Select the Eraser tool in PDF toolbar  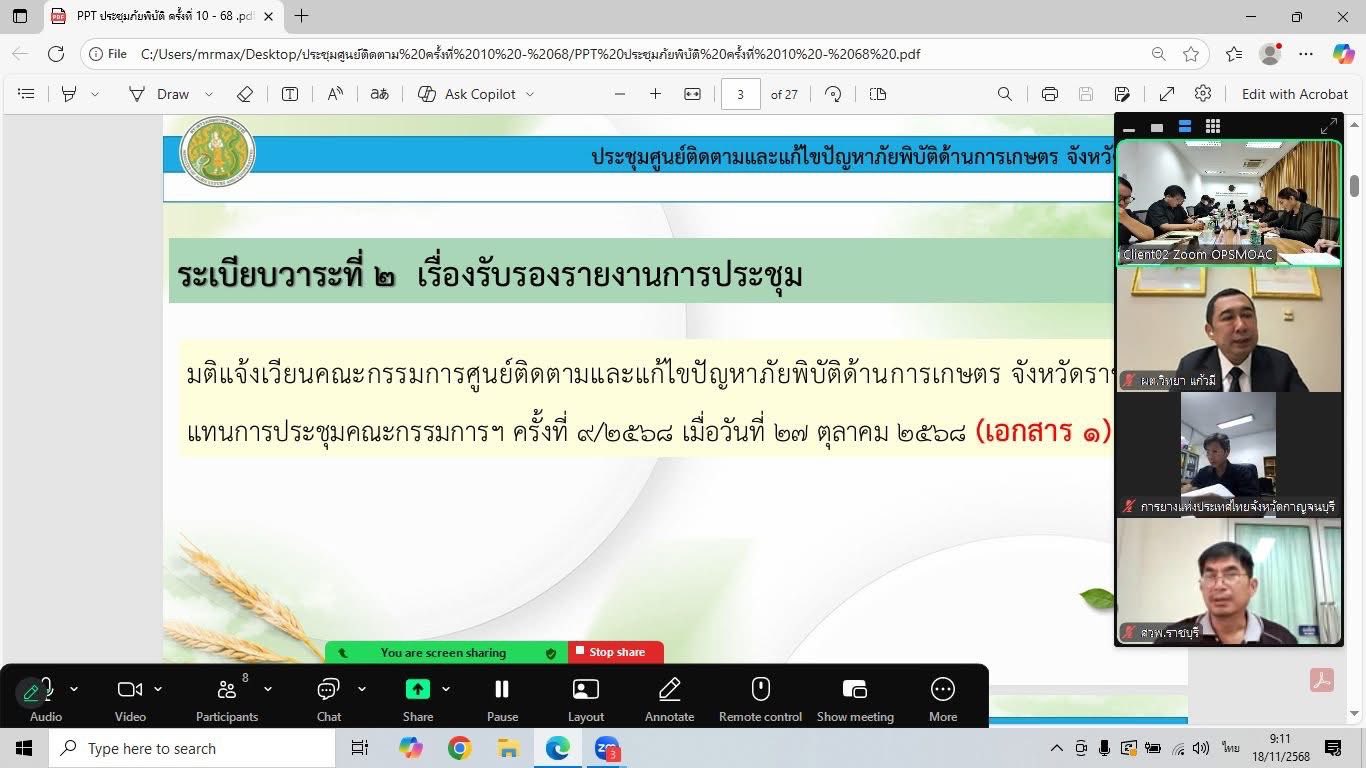pyautogui.click(x=245, y=94)
